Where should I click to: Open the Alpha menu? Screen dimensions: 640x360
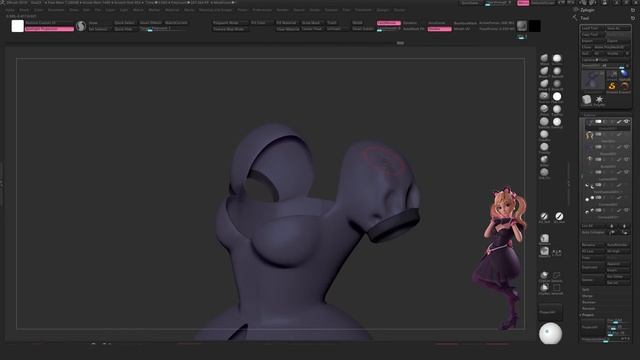pos(10,10)
